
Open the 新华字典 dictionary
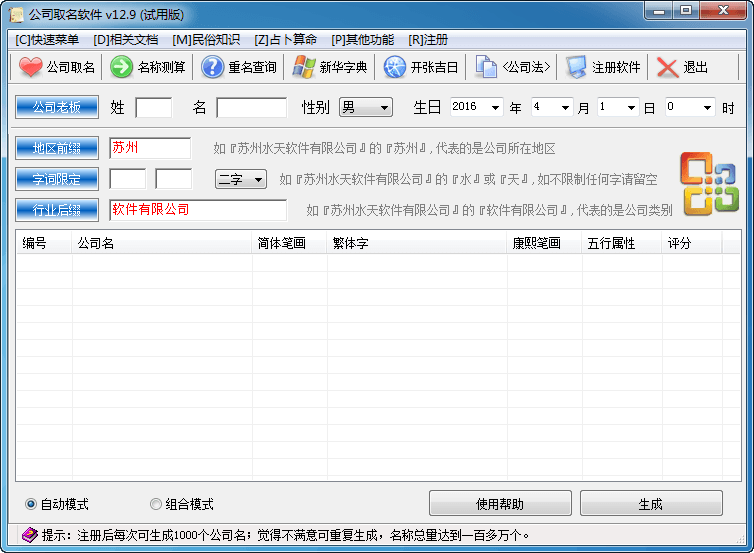tap(304, 67)
